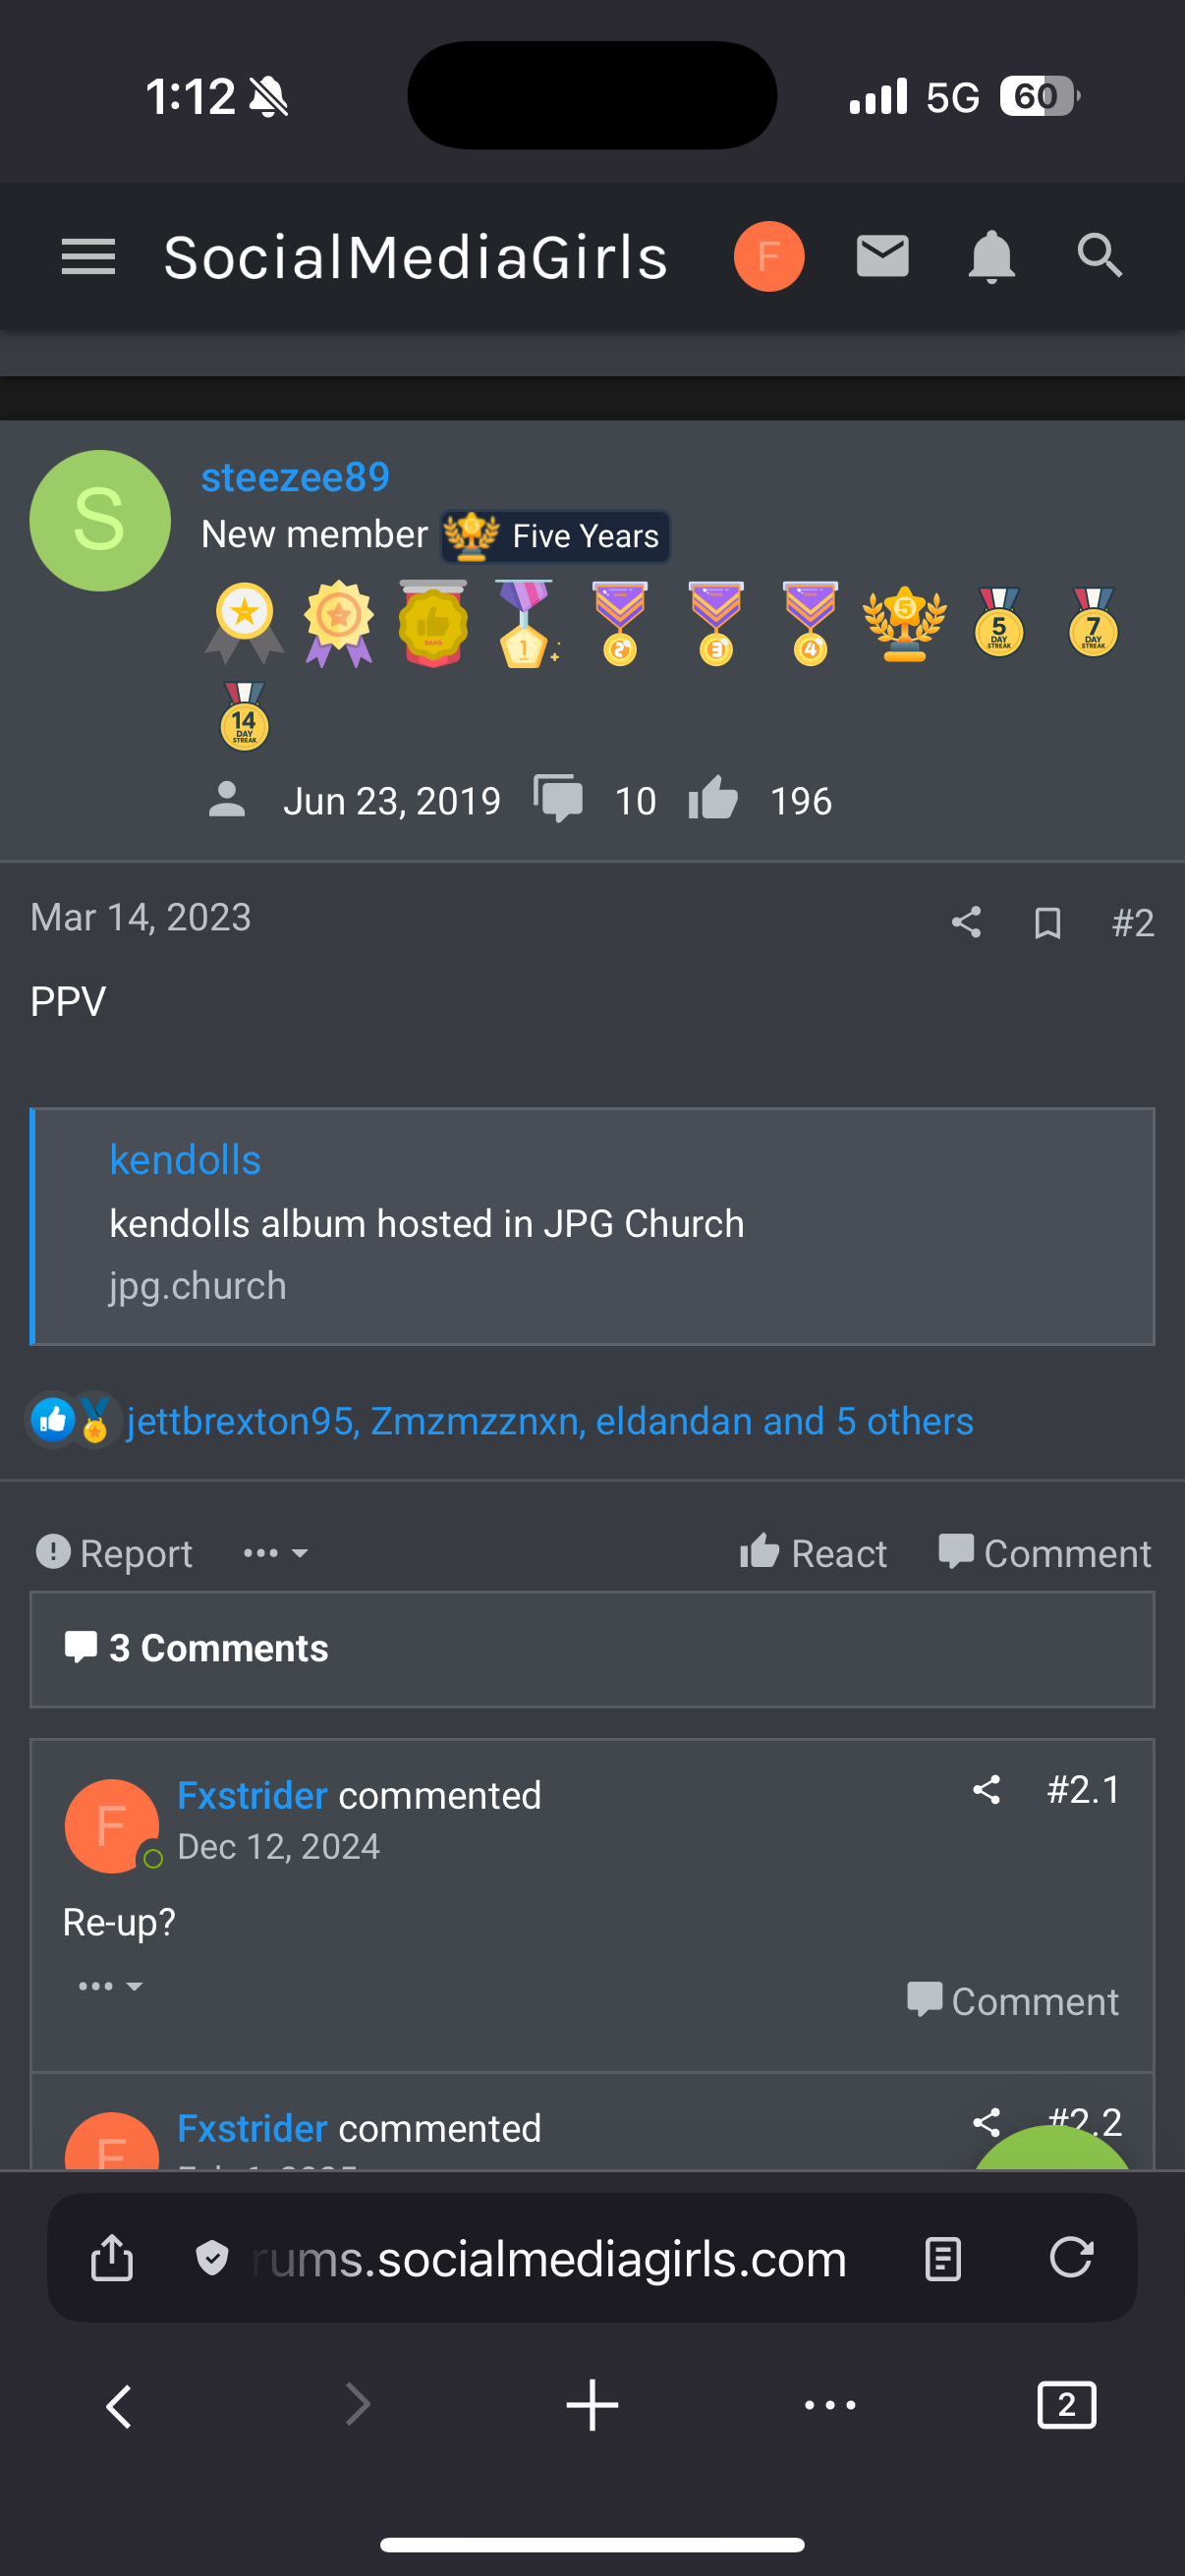Open the steezee89 profile link
The height and width of the screenshot is (2576, 1185).
click(295, 477)
